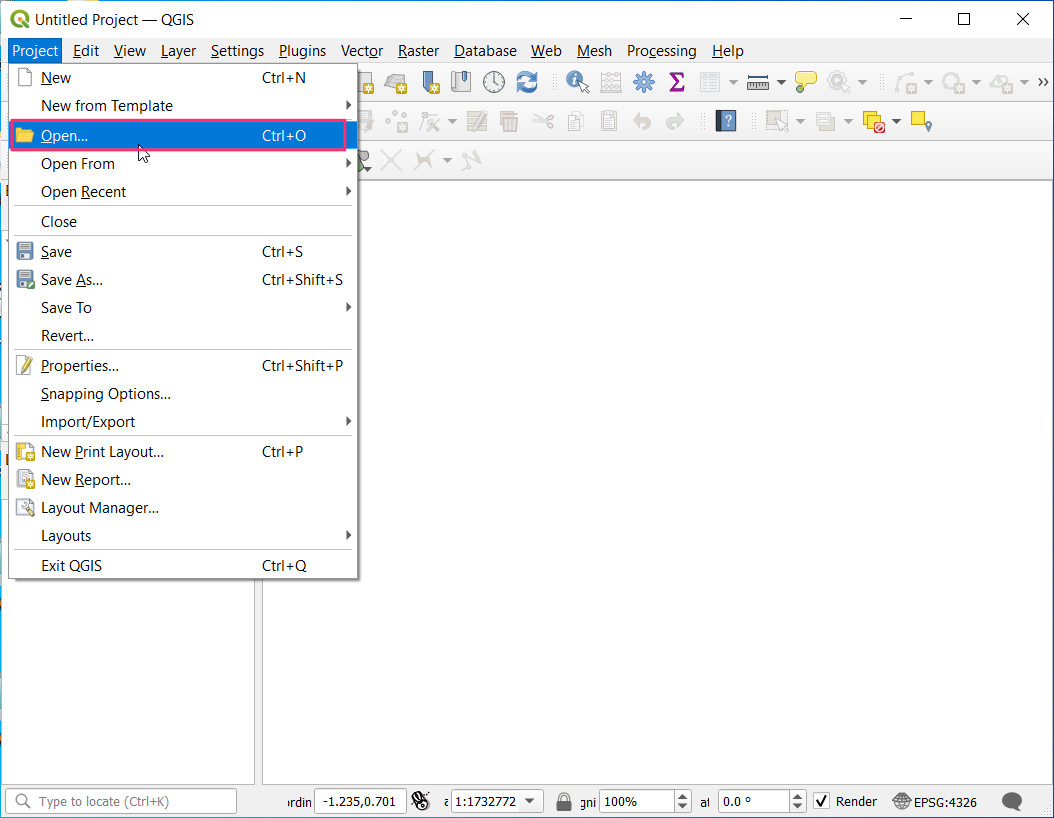This screenshot has width=1054, height=818.
Task: Choose Save As... menu entry
Action: coord(183,280)
